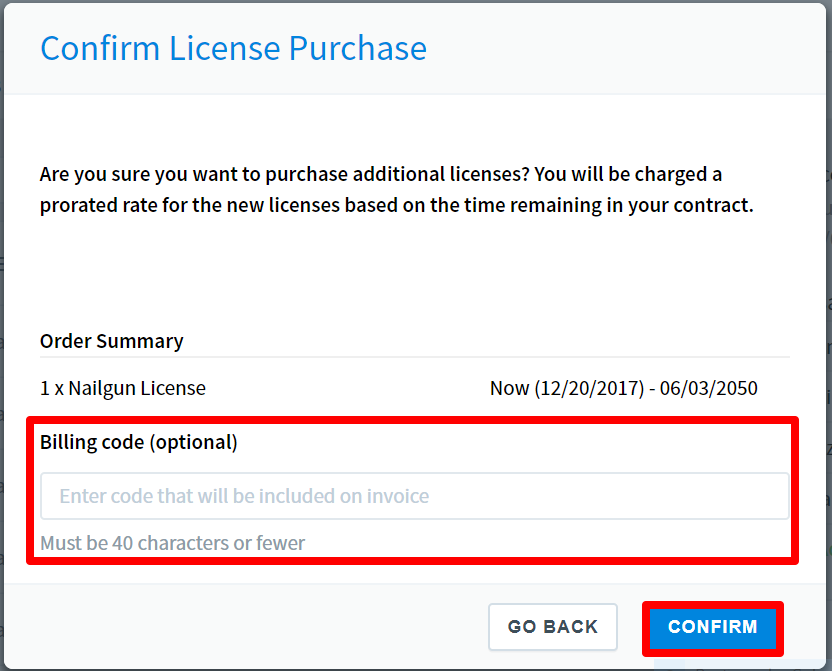
Task: Click the "prorated rate" sentence line
Action: [x=396, y=205]
